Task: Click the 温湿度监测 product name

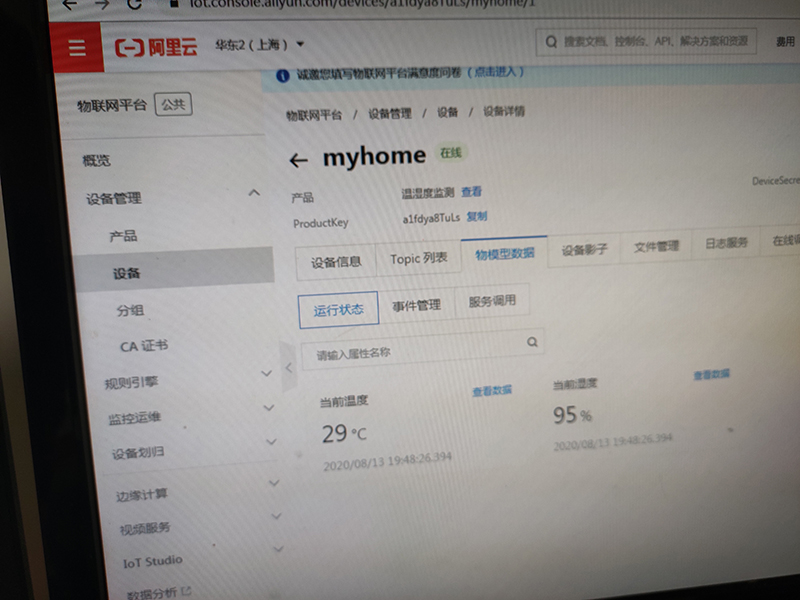Action: point(428,193)
